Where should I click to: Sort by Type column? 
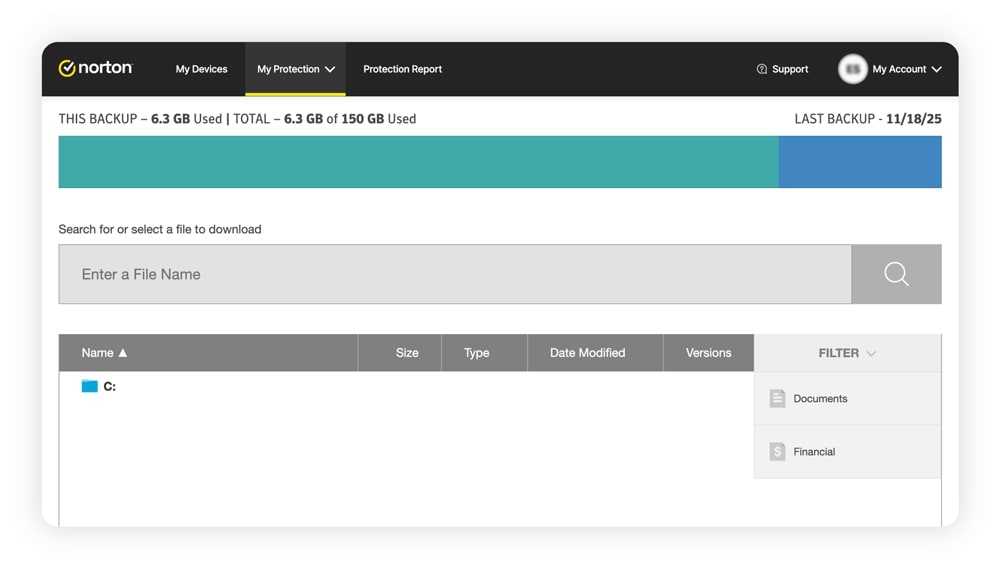(x=485, y=353)
